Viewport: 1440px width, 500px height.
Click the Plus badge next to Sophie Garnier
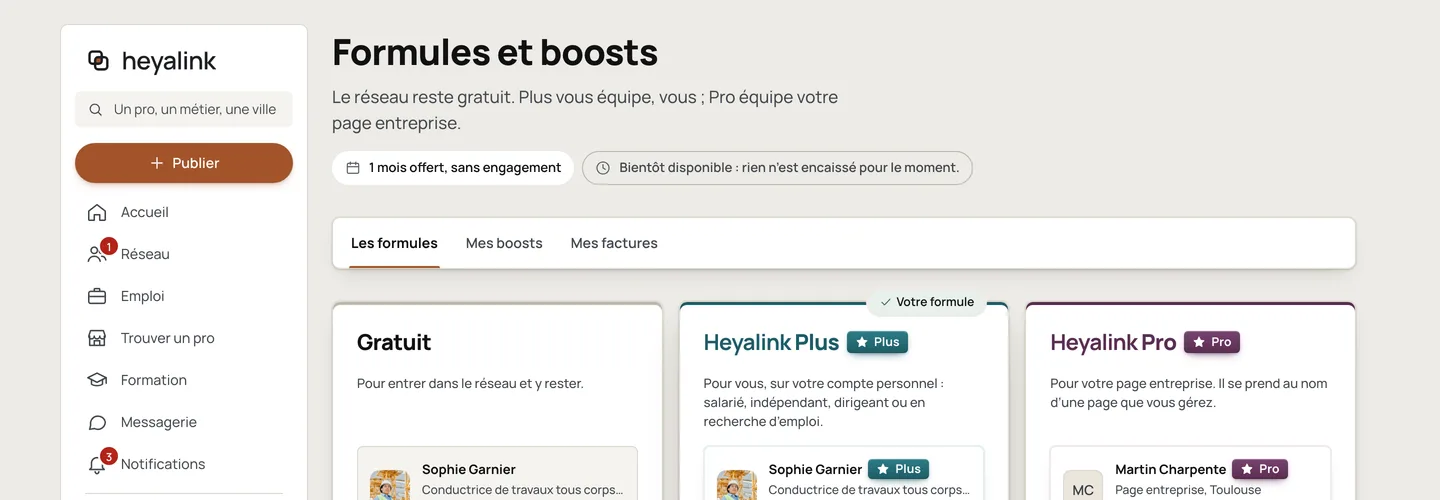898,469
